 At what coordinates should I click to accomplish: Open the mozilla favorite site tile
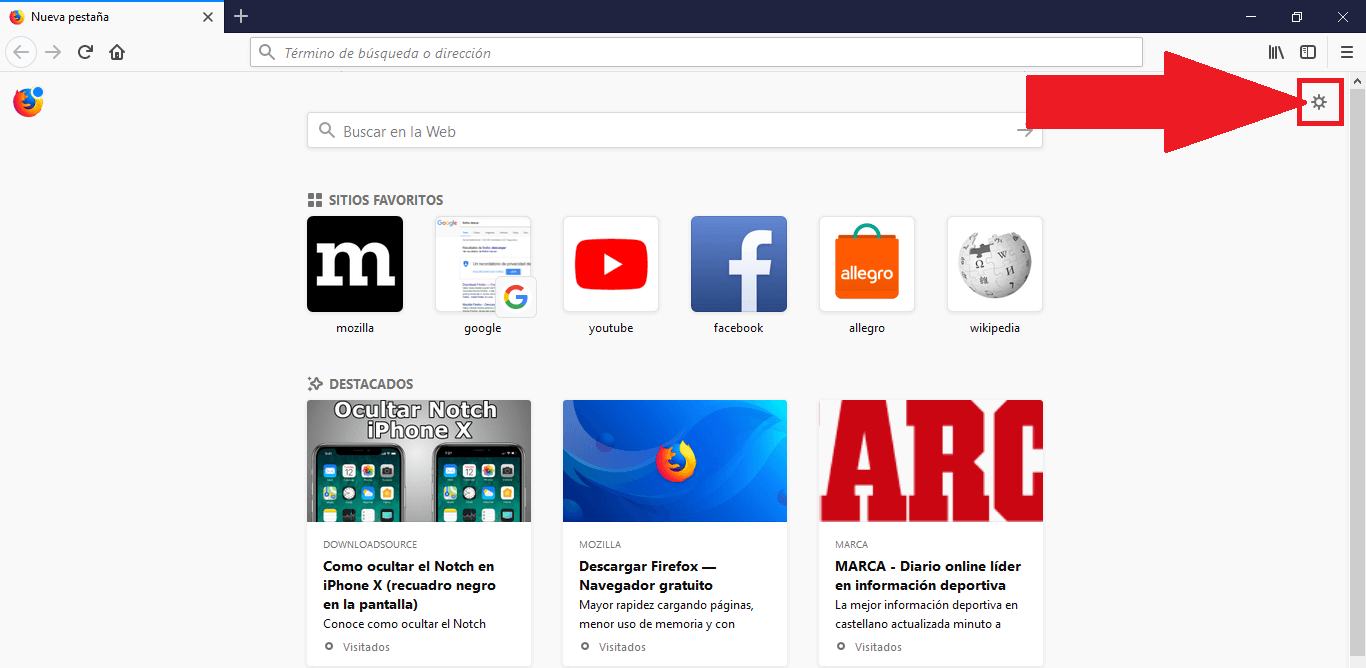(355, 264)
